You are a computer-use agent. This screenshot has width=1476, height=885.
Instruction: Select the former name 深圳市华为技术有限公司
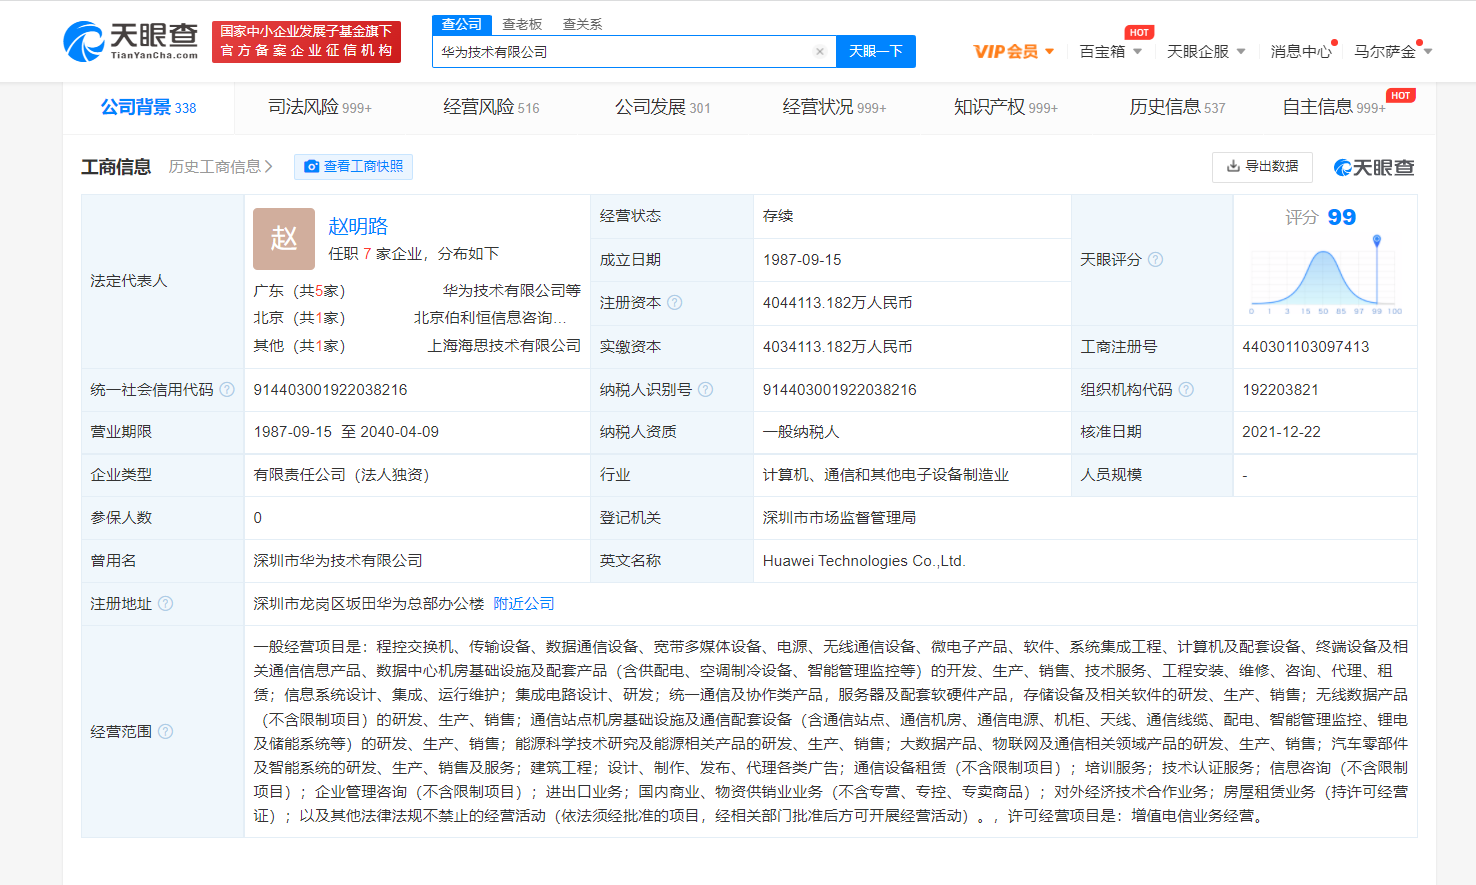(x=338, y=560)
